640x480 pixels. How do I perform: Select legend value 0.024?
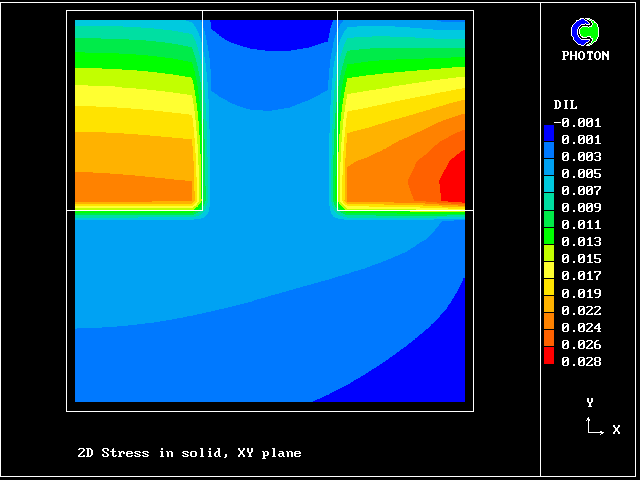point(581,327)
